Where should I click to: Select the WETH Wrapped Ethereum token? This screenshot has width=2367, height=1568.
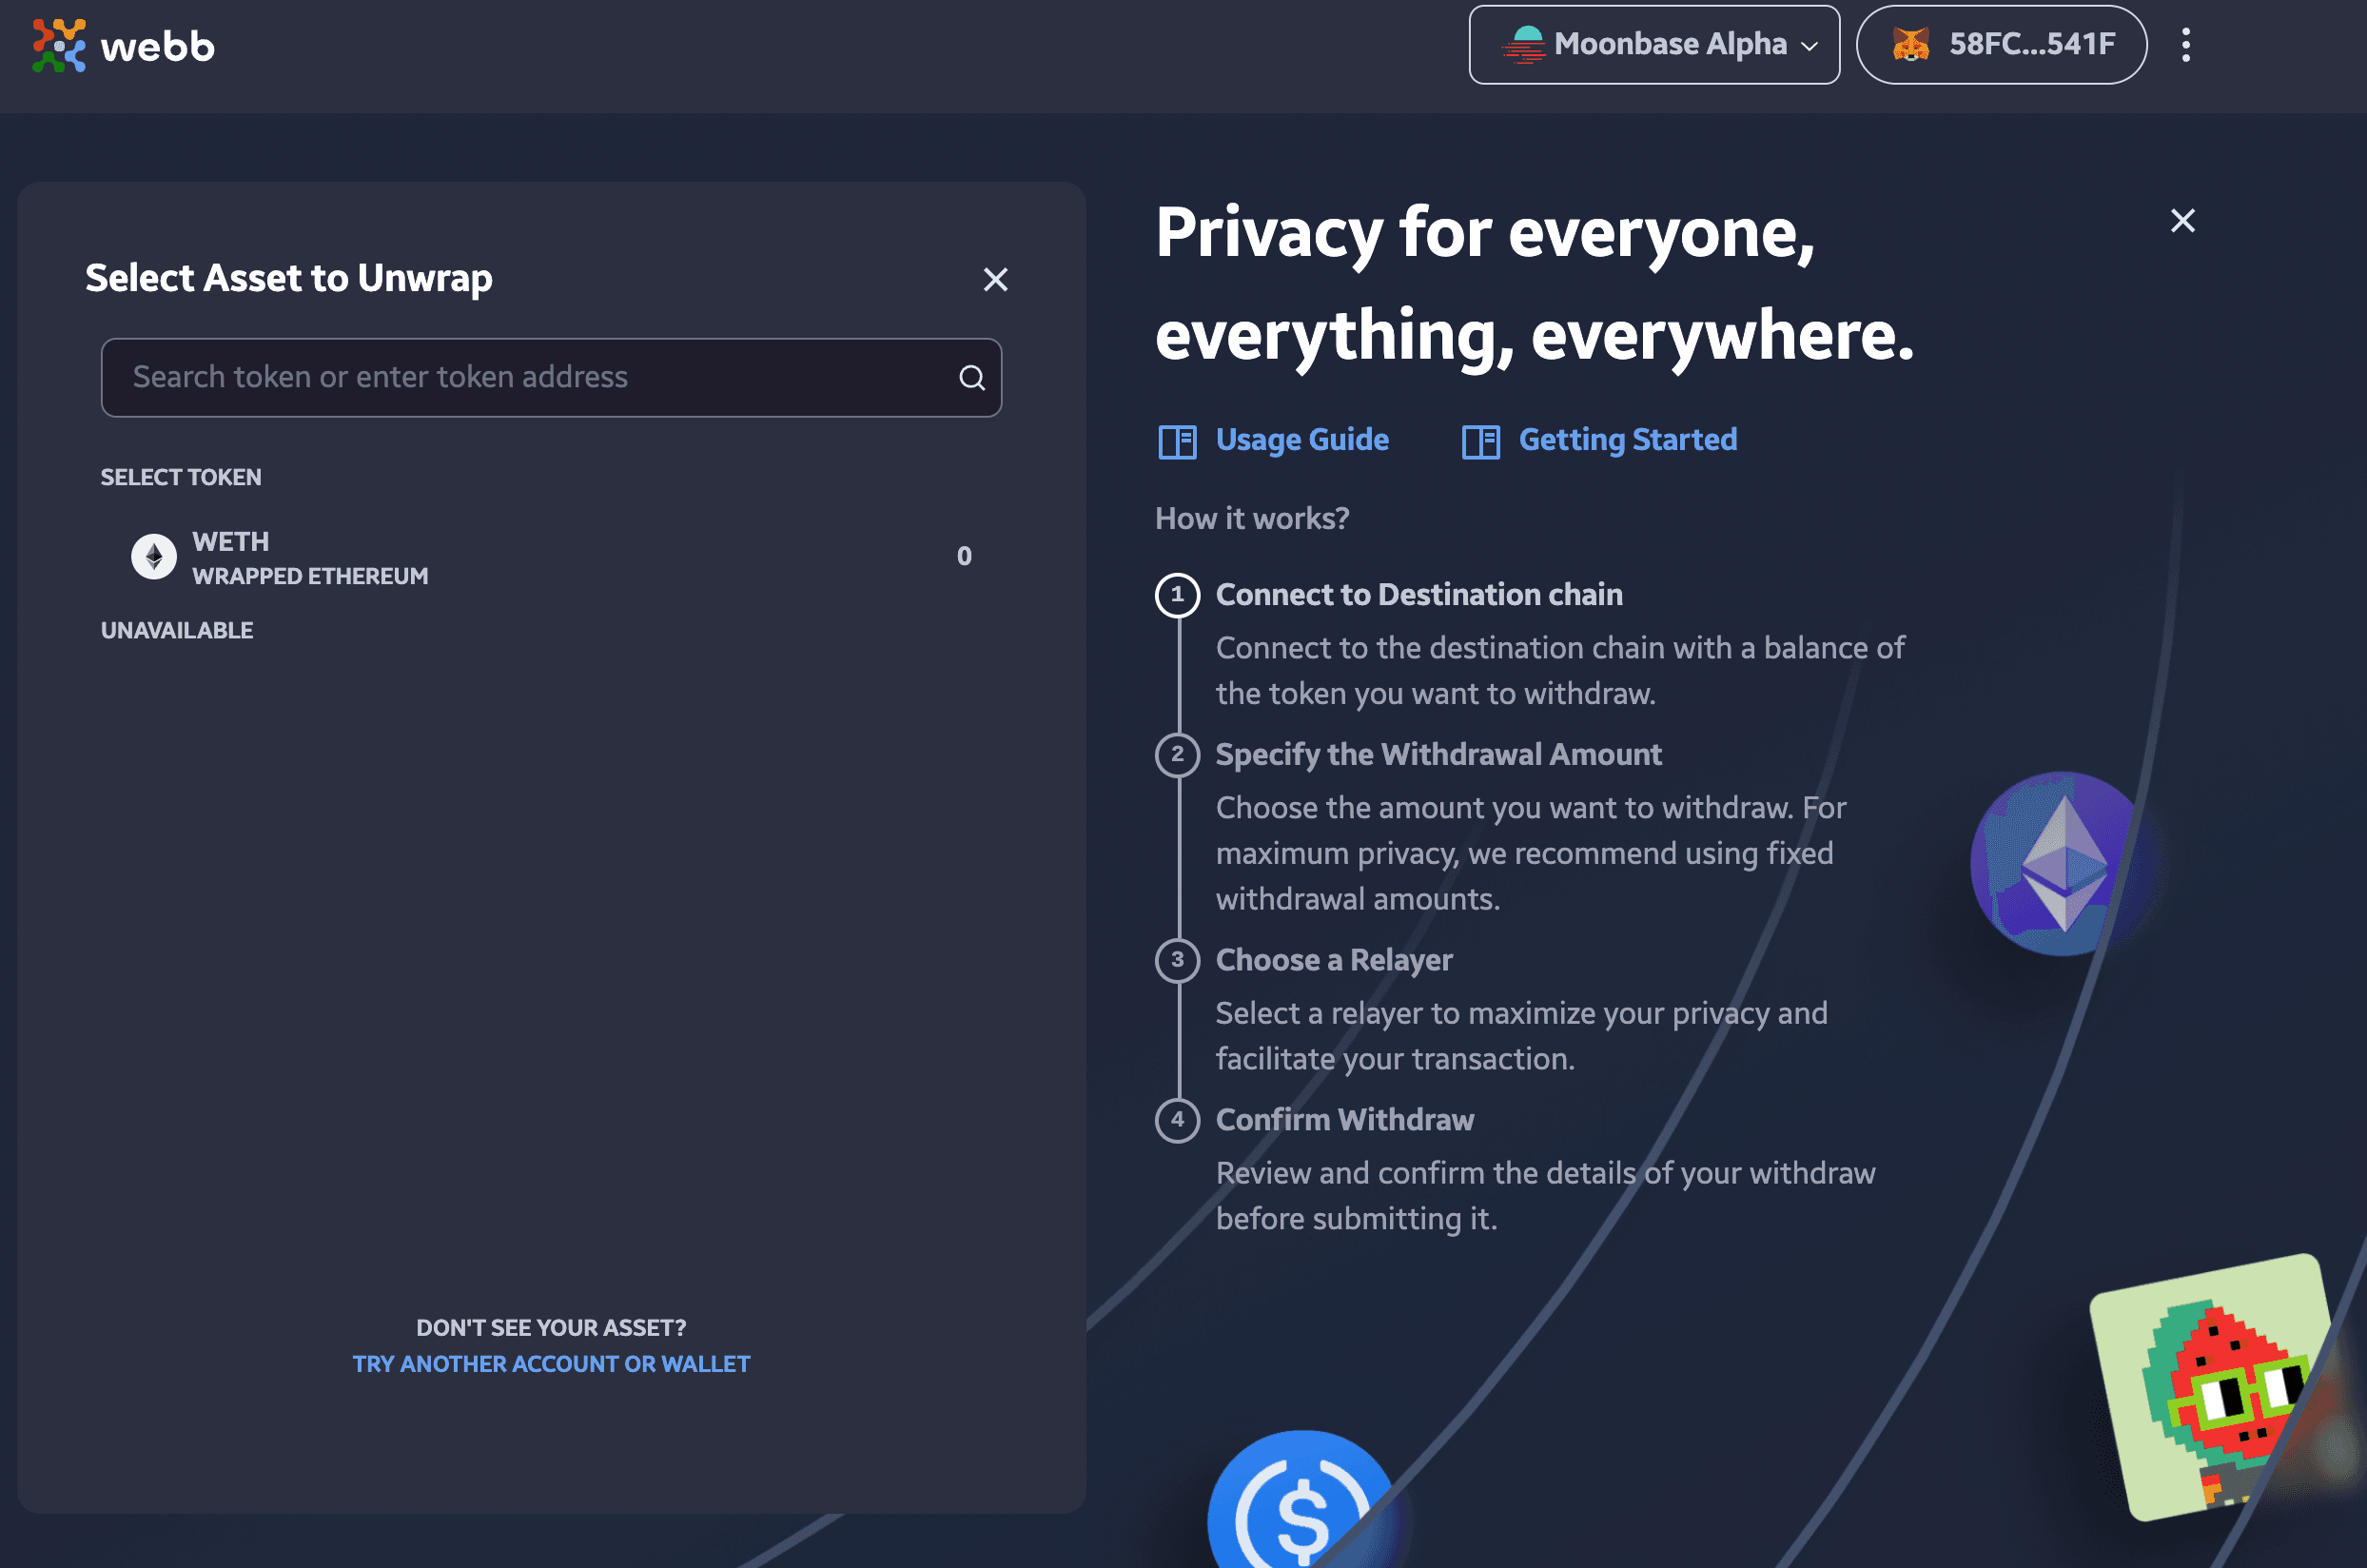point(551,555)
